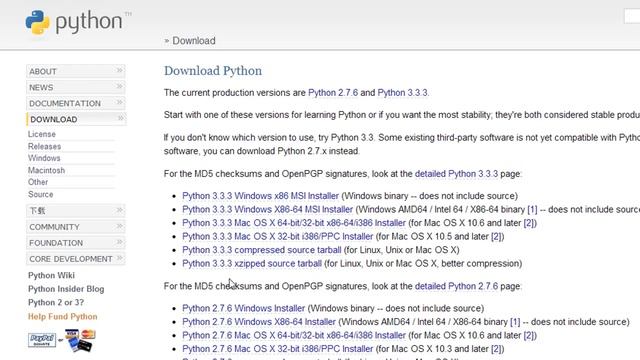Click footnote [1] after Python 3.3.3 X86-64 binary
Viewport: 640px width, 360px height.
[x=532, y=209]
